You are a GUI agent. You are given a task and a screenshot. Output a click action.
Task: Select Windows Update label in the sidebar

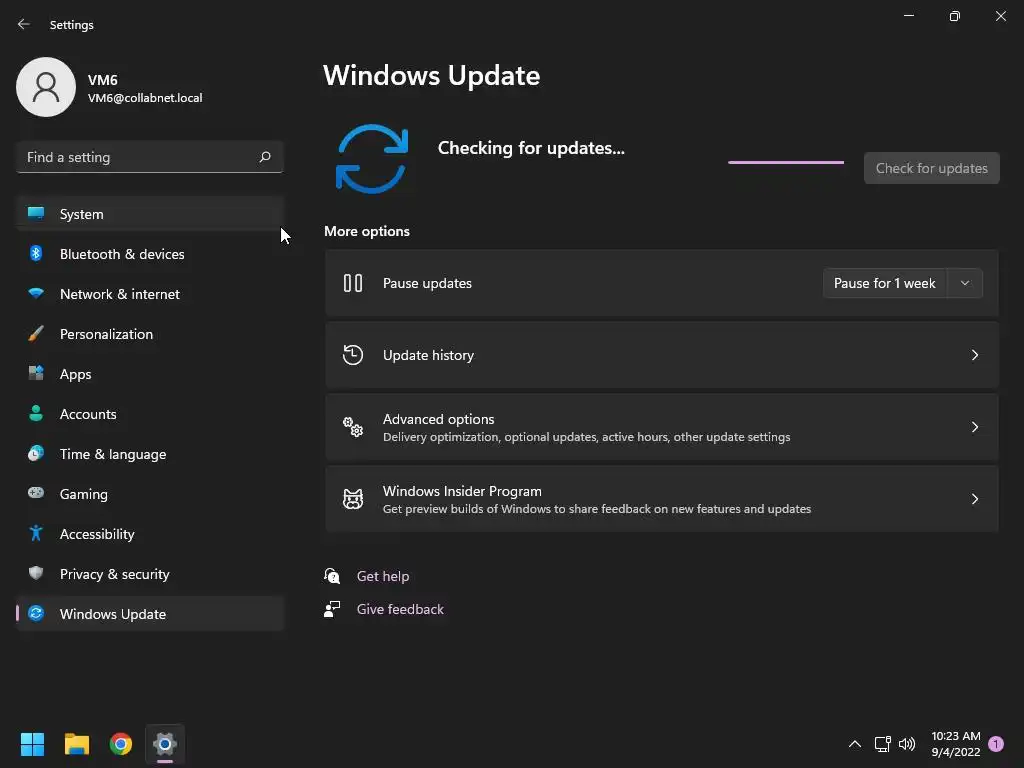click(112, 614)
